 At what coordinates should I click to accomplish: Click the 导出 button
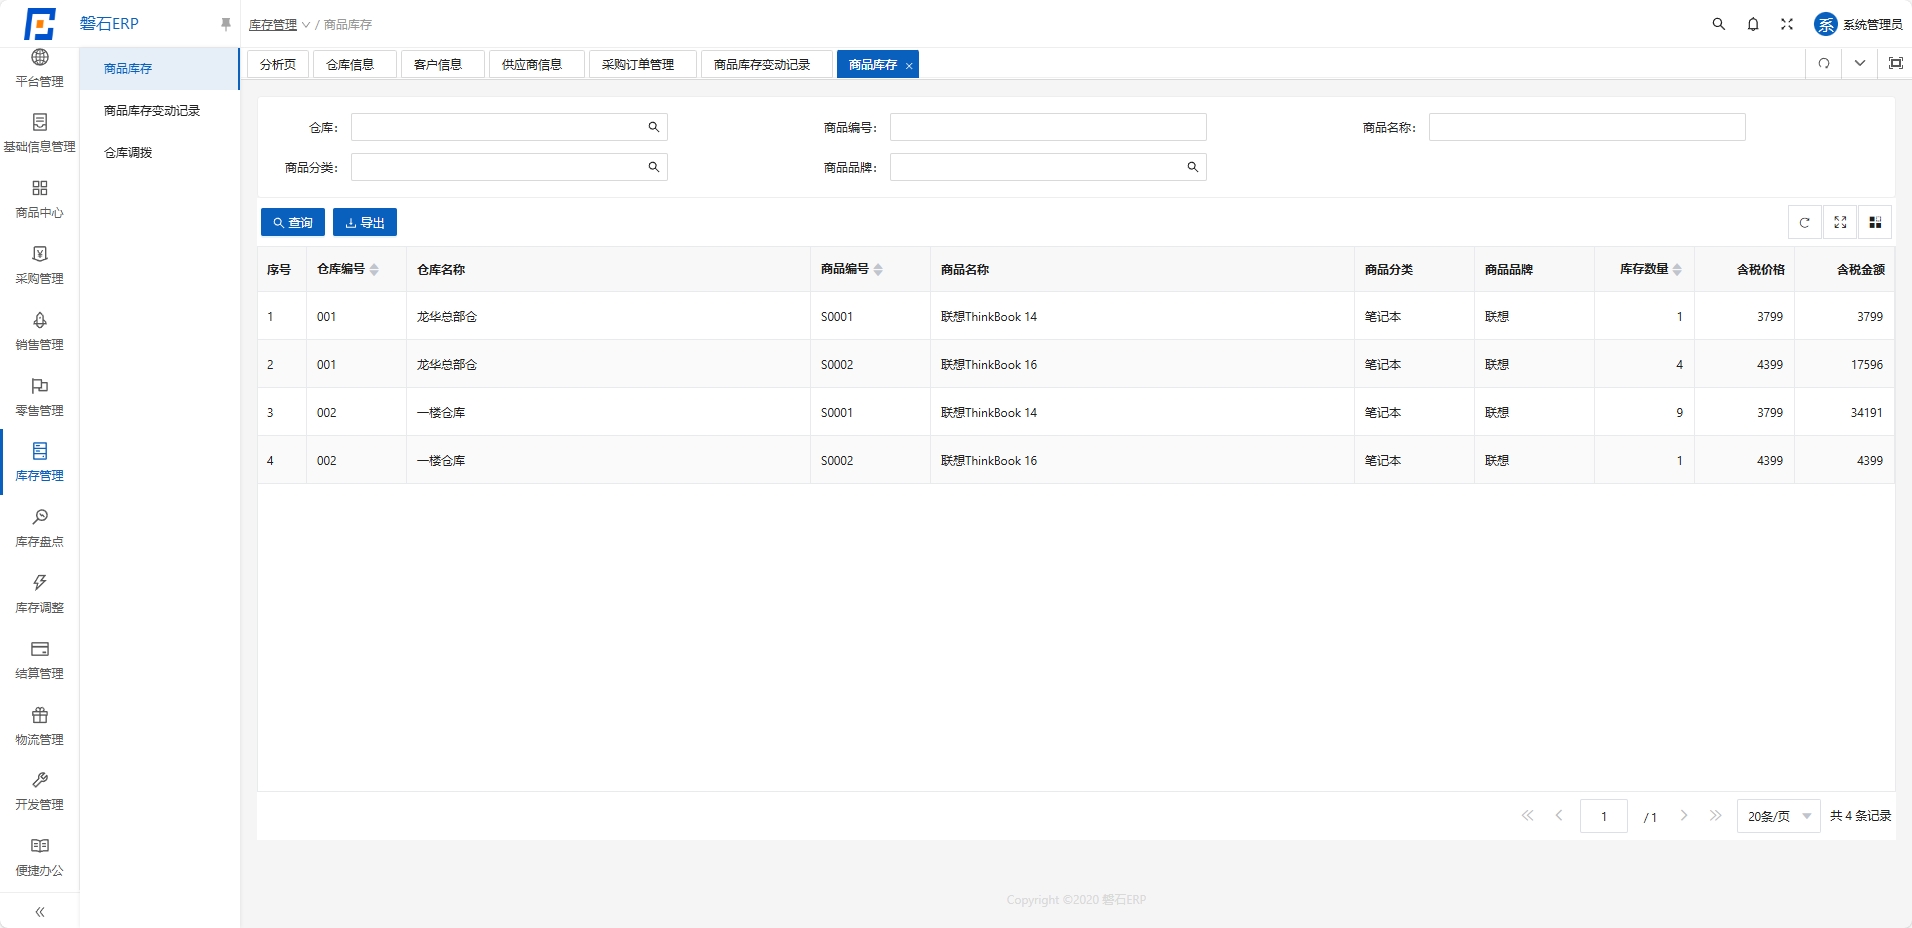(365, 222)
